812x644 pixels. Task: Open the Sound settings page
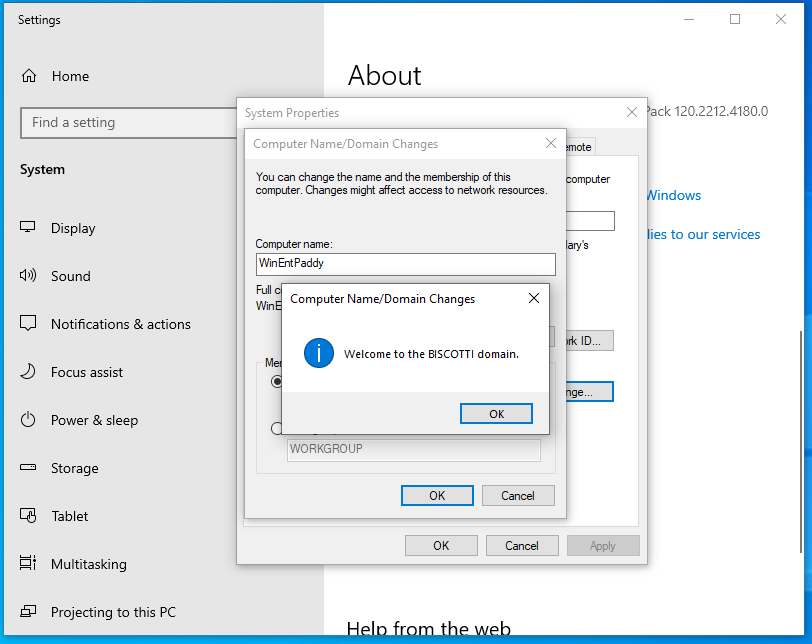(70, 276)
